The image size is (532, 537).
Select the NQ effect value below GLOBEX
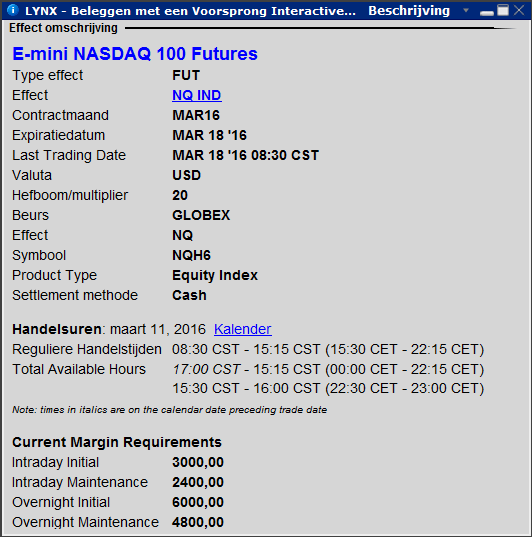(x=183, y=235)
